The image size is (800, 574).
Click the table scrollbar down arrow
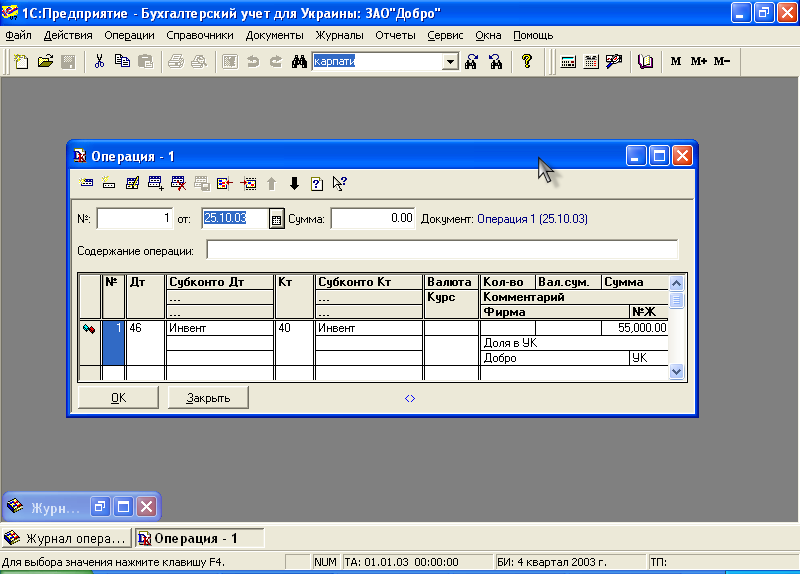click(x=677, y=371)
